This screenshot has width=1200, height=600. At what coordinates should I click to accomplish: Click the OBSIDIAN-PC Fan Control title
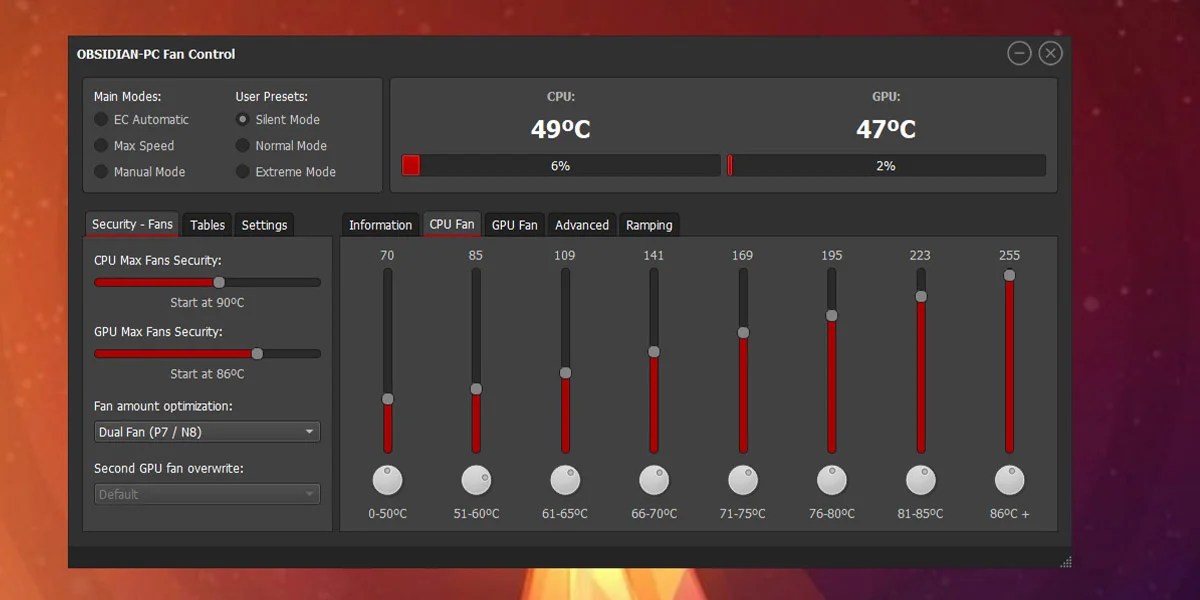tap(156, 54)
